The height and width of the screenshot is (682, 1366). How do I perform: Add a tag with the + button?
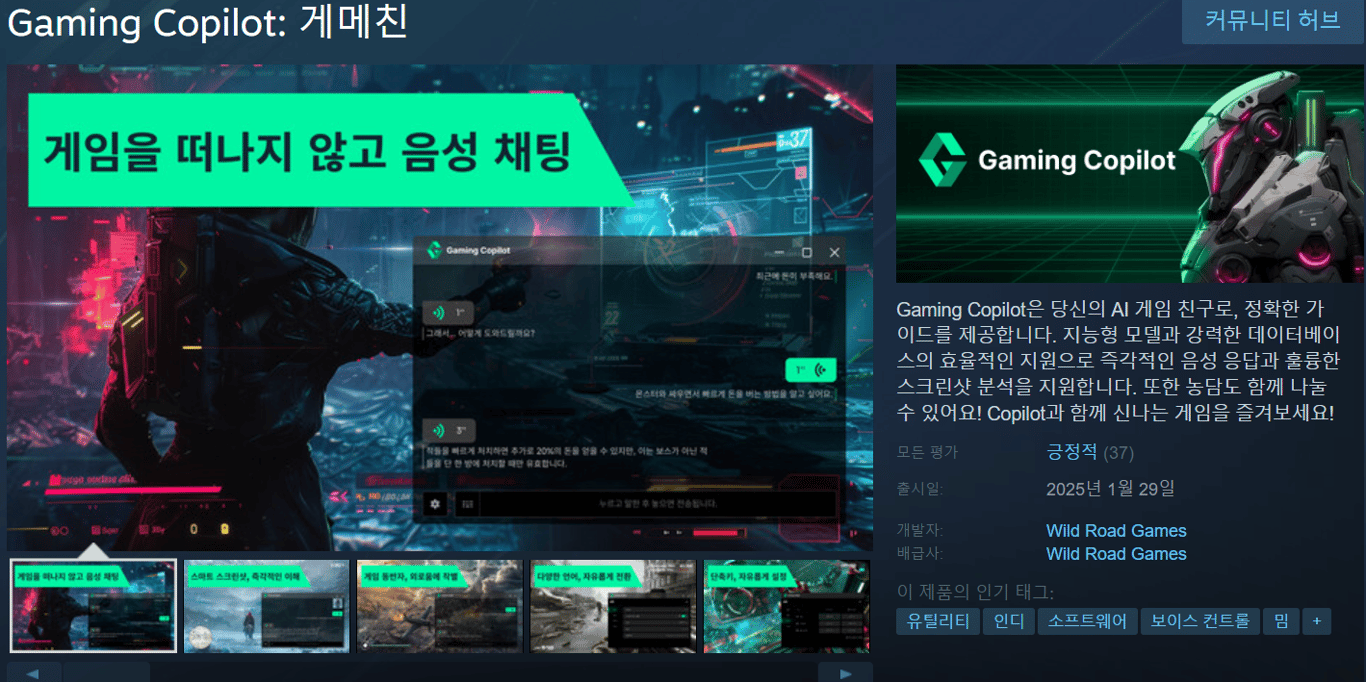pos(1316,621)
